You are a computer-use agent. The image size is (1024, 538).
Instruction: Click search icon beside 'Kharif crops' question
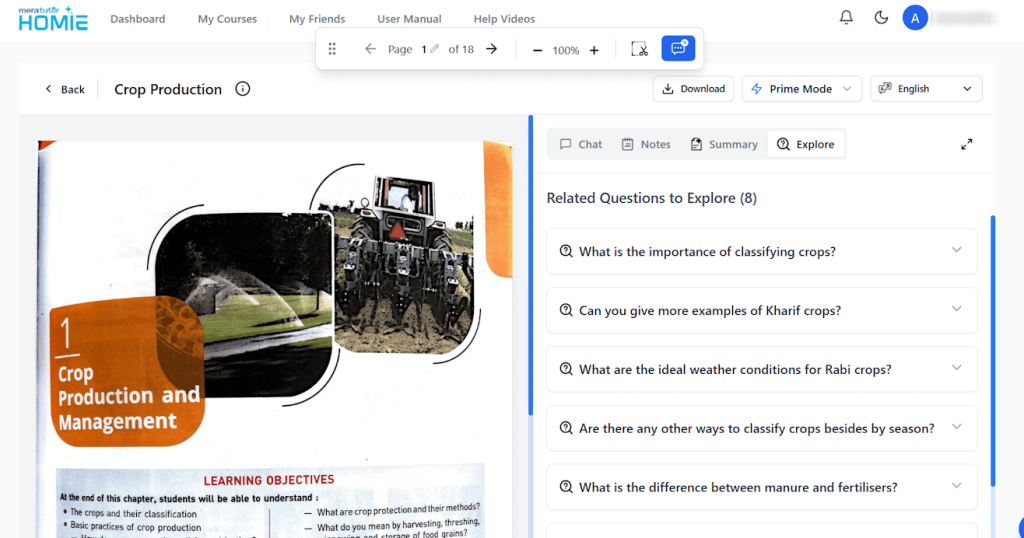click(566, 310)
